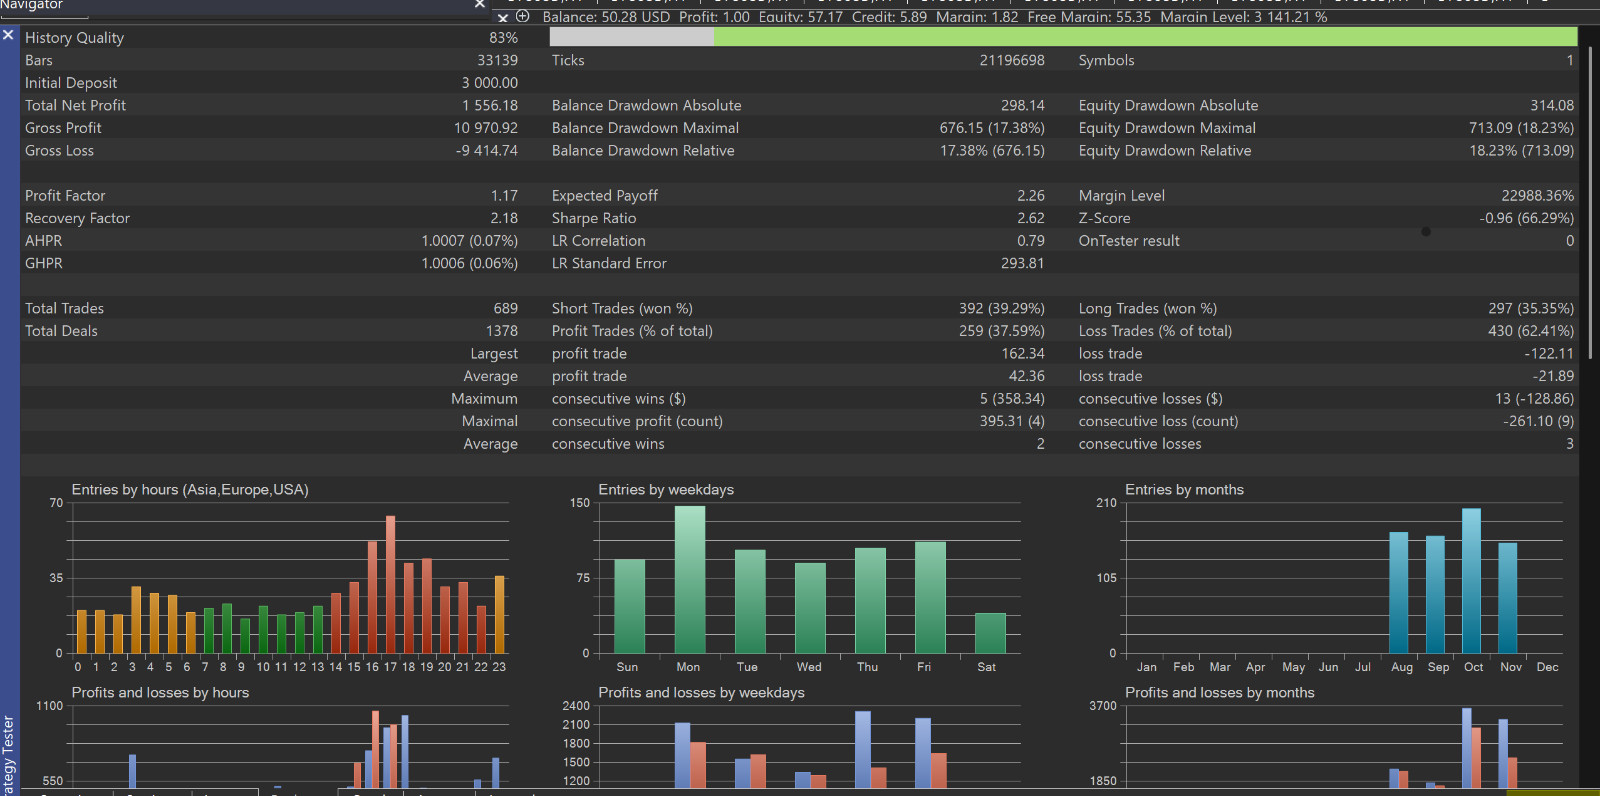Select the Expected Payoff value 2.26
The width and height of the screenshot is (1600, 796).
(1031, 196)
